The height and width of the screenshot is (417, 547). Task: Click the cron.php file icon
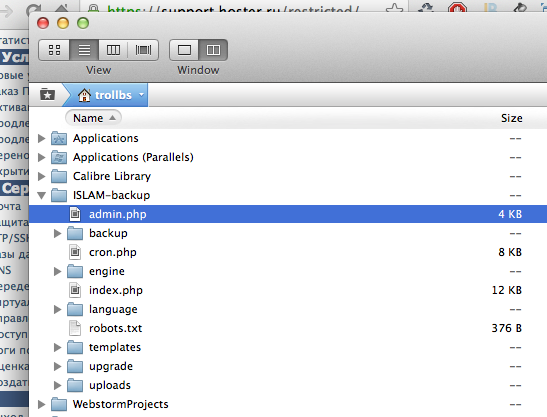coord(75,252)
